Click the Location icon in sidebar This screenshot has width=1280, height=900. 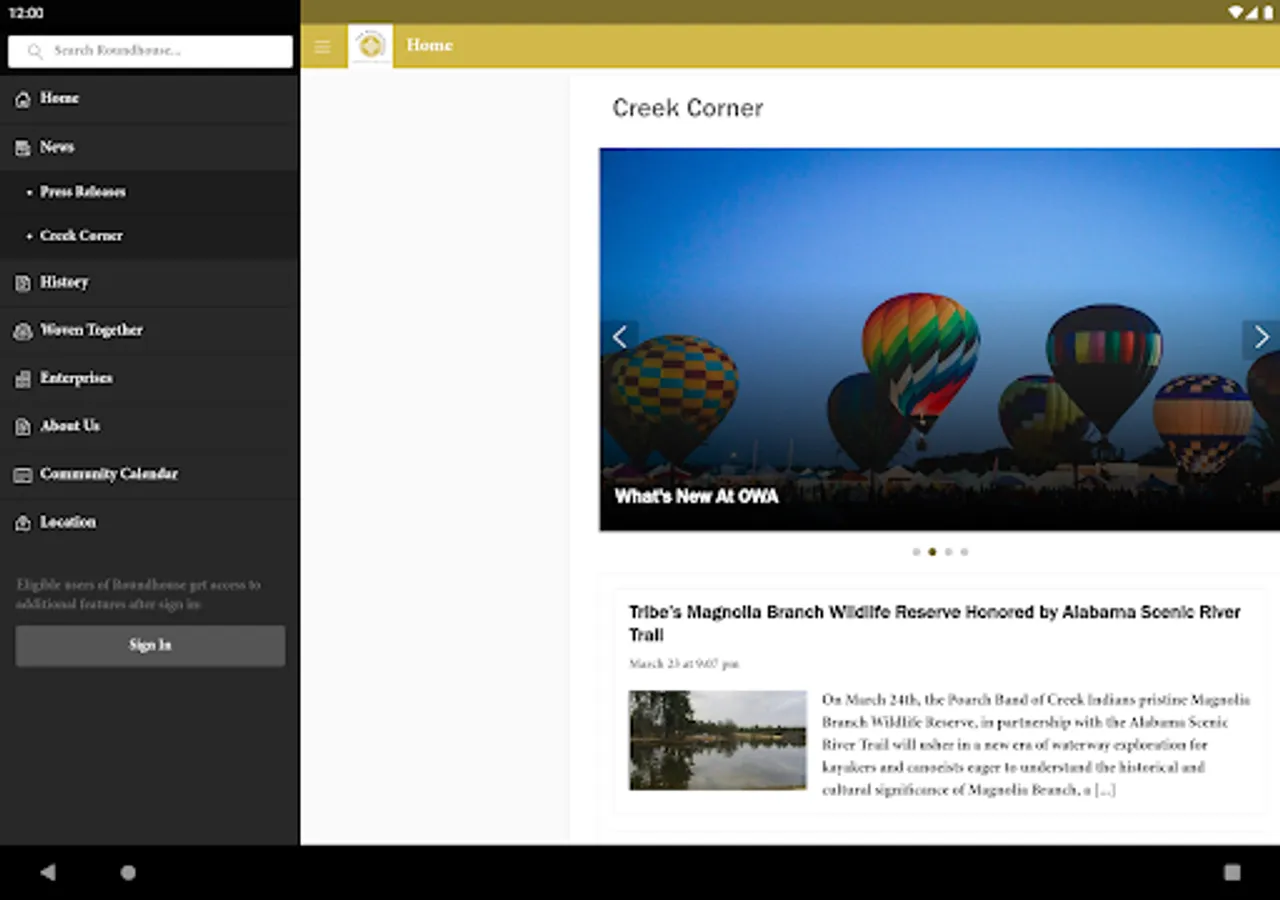pyautogui.click(x=22, y=523)
